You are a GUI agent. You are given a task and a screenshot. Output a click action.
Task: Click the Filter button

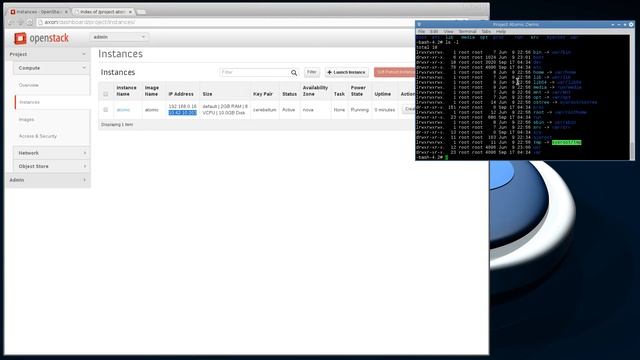pyautogui.click(x=312, y=72)
